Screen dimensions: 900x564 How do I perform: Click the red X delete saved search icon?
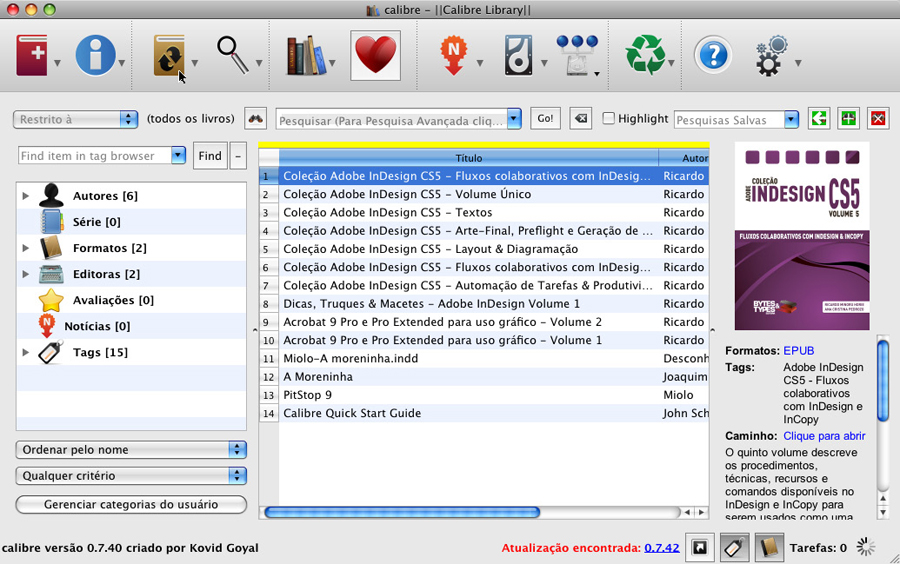(878, 119)
